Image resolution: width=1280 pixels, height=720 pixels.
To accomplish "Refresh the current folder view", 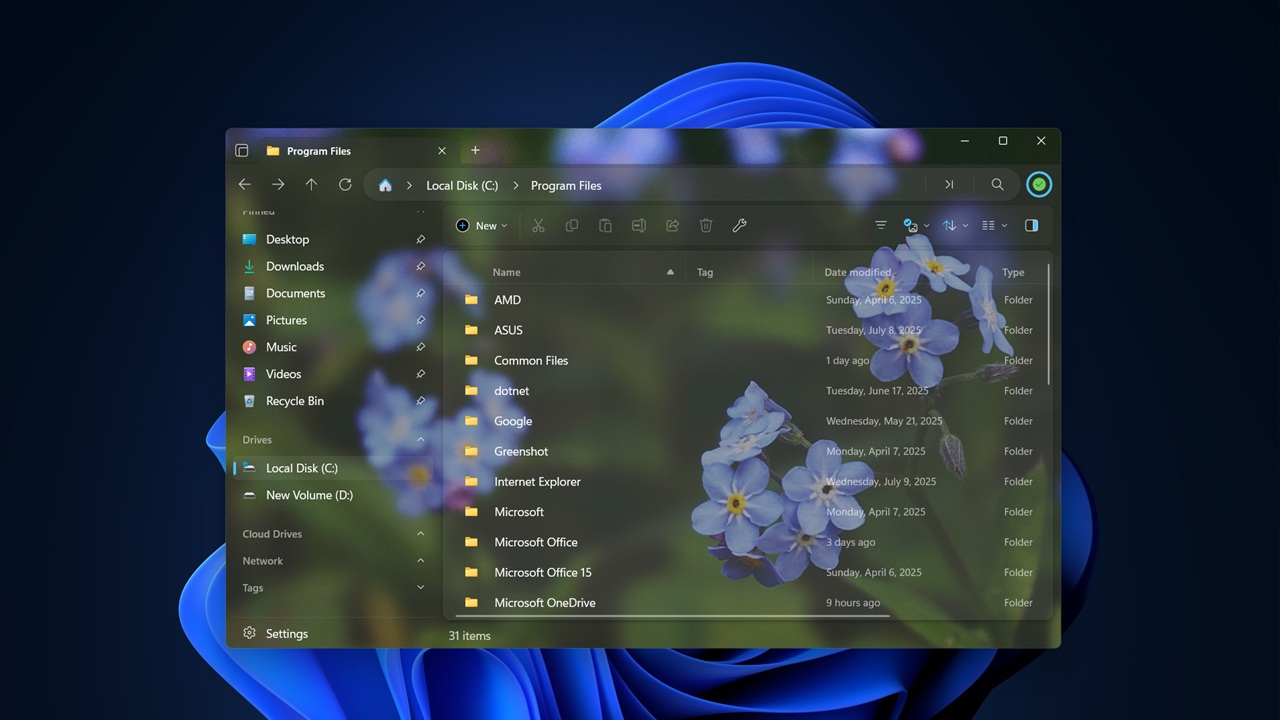I will 345,184.
